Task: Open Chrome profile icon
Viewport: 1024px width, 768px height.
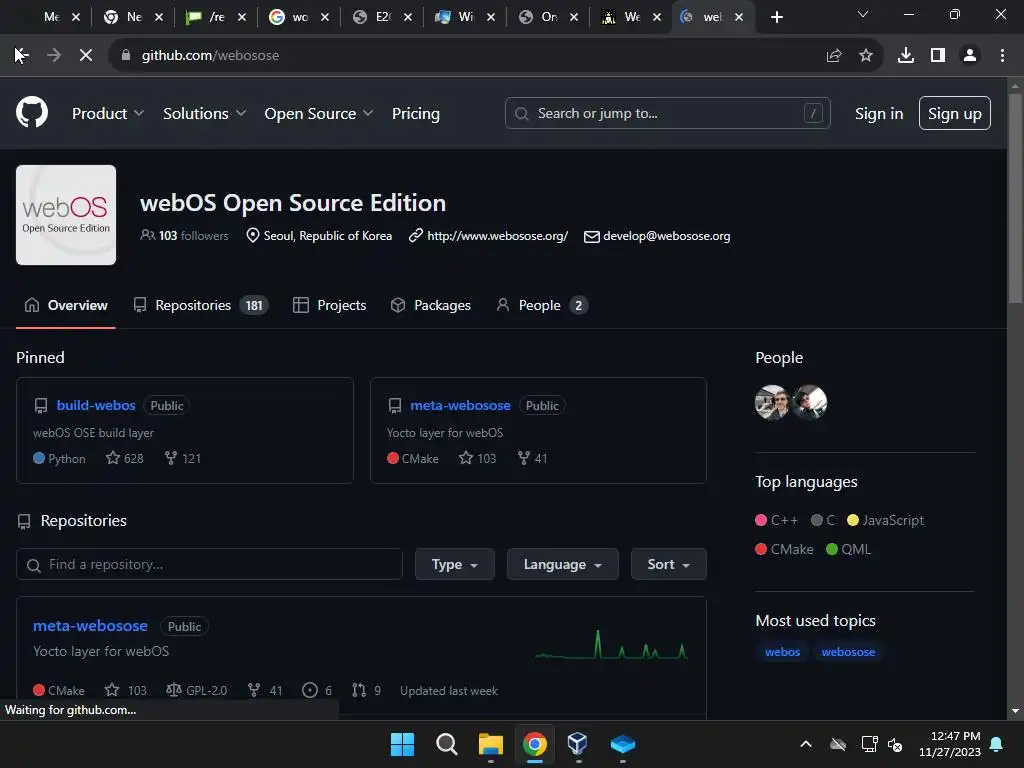Action: point(970,56)
